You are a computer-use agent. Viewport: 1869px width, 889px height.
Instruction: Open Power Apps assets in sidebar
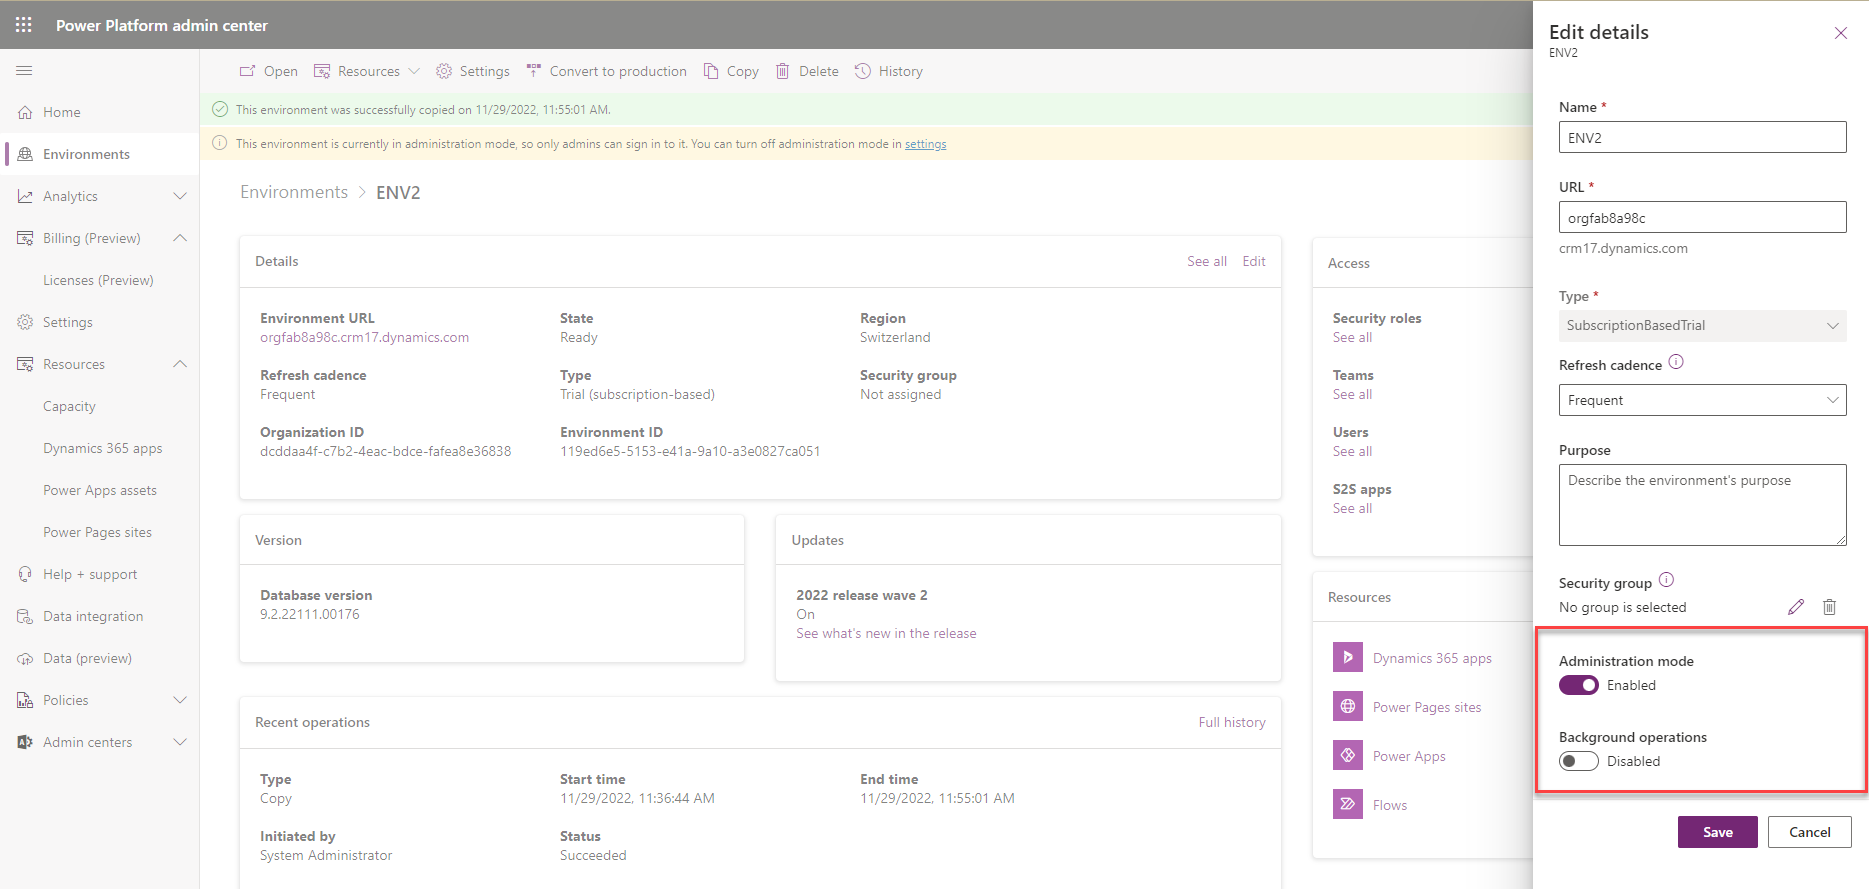click(x=100, y=491)
